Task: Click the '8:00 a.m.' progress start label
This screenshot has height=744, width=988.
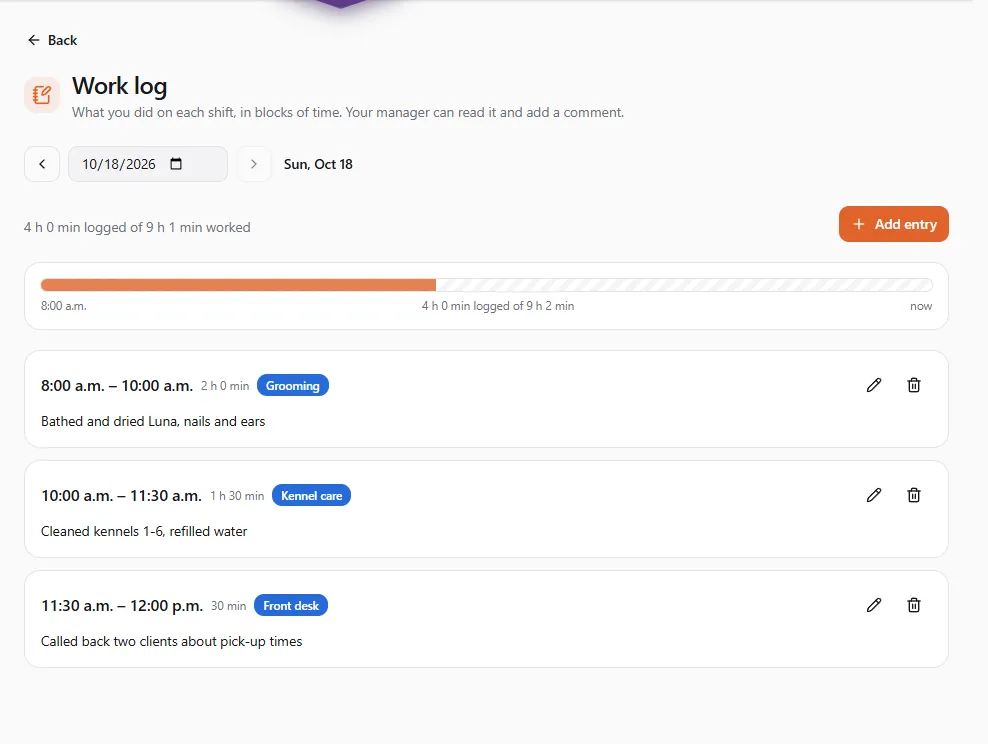Action: pyautogui.click(x=64, y=306)
